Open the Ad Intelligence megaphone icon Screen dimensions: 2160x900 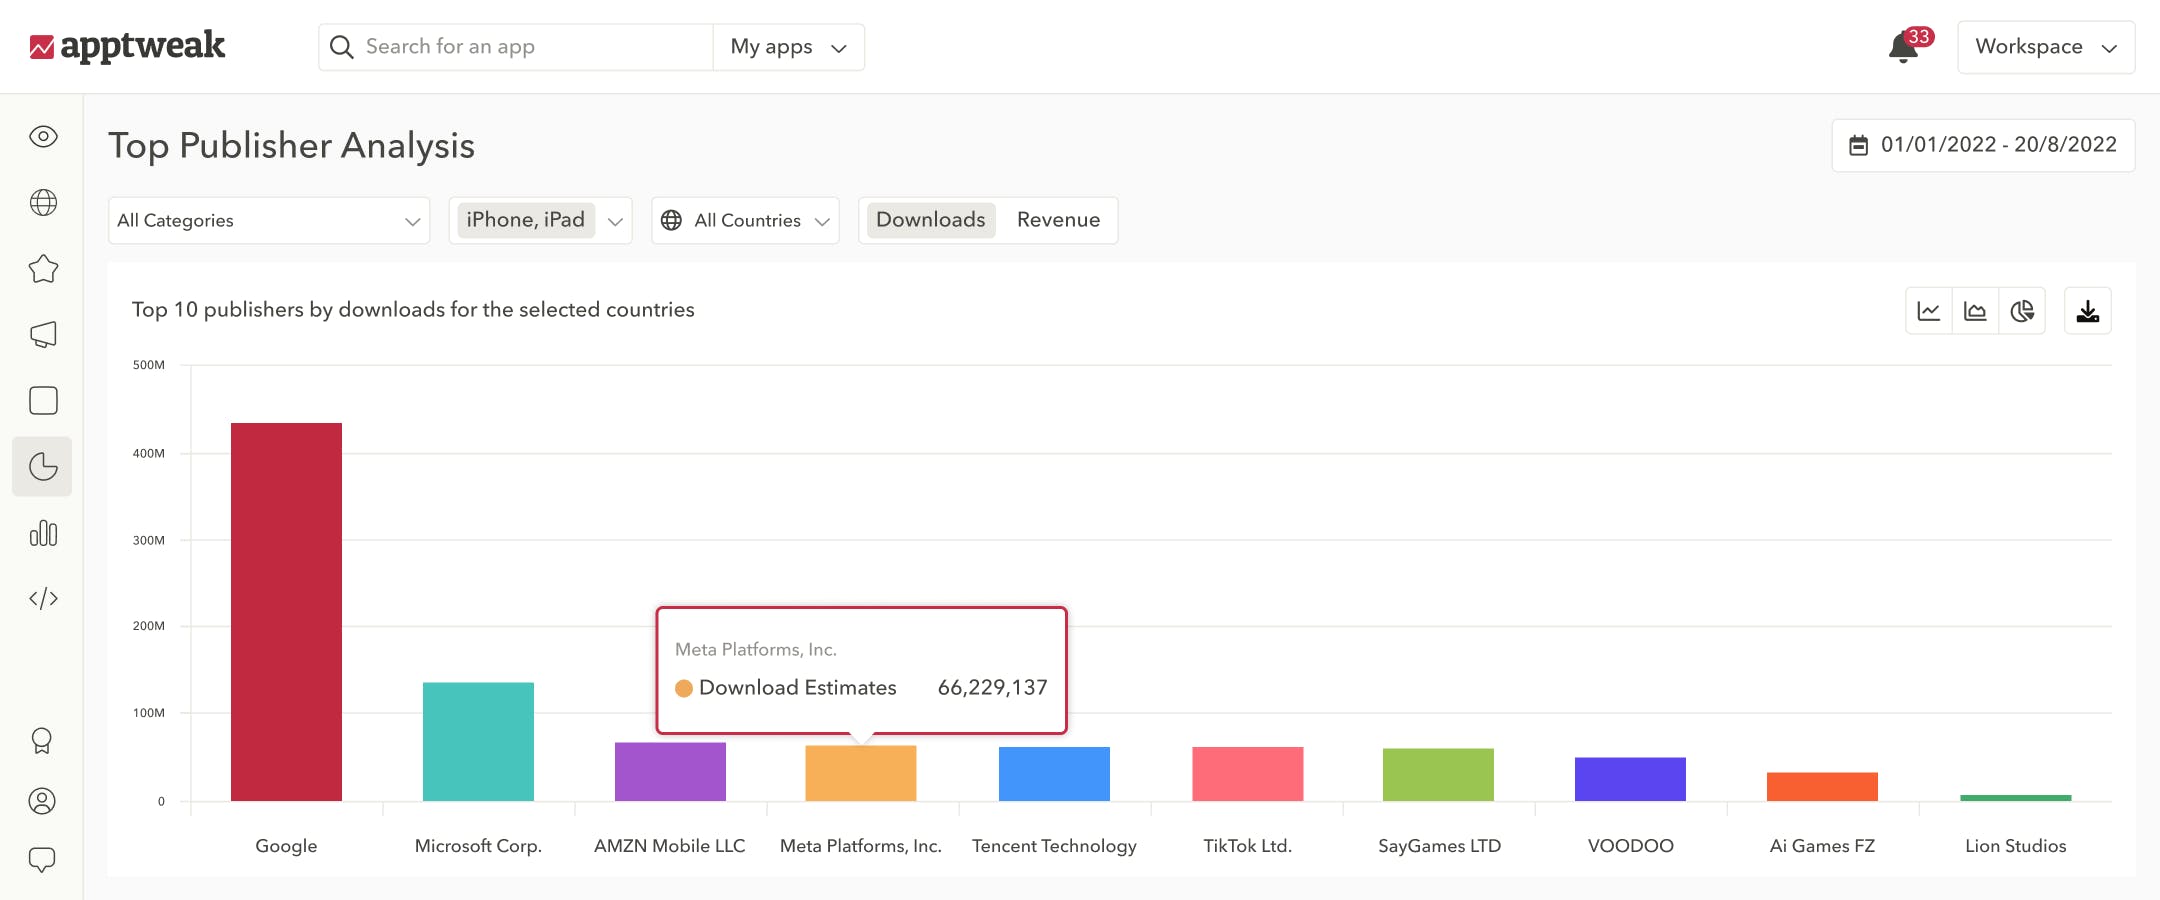[x=42, y=334]
